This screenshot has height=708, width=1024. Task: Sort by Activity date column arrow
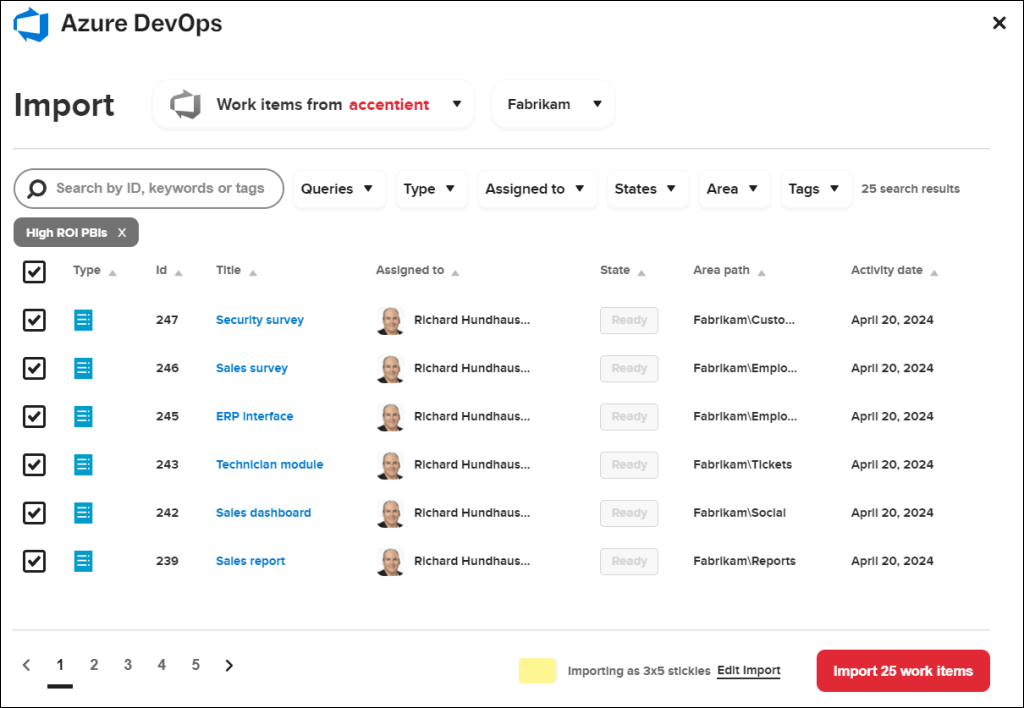coord(934,273)
